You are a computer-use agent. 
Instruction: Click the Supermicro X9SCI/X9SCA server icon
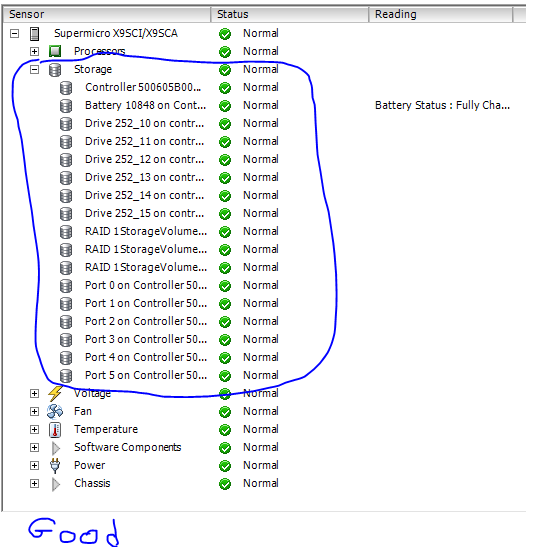click(34, 34)
